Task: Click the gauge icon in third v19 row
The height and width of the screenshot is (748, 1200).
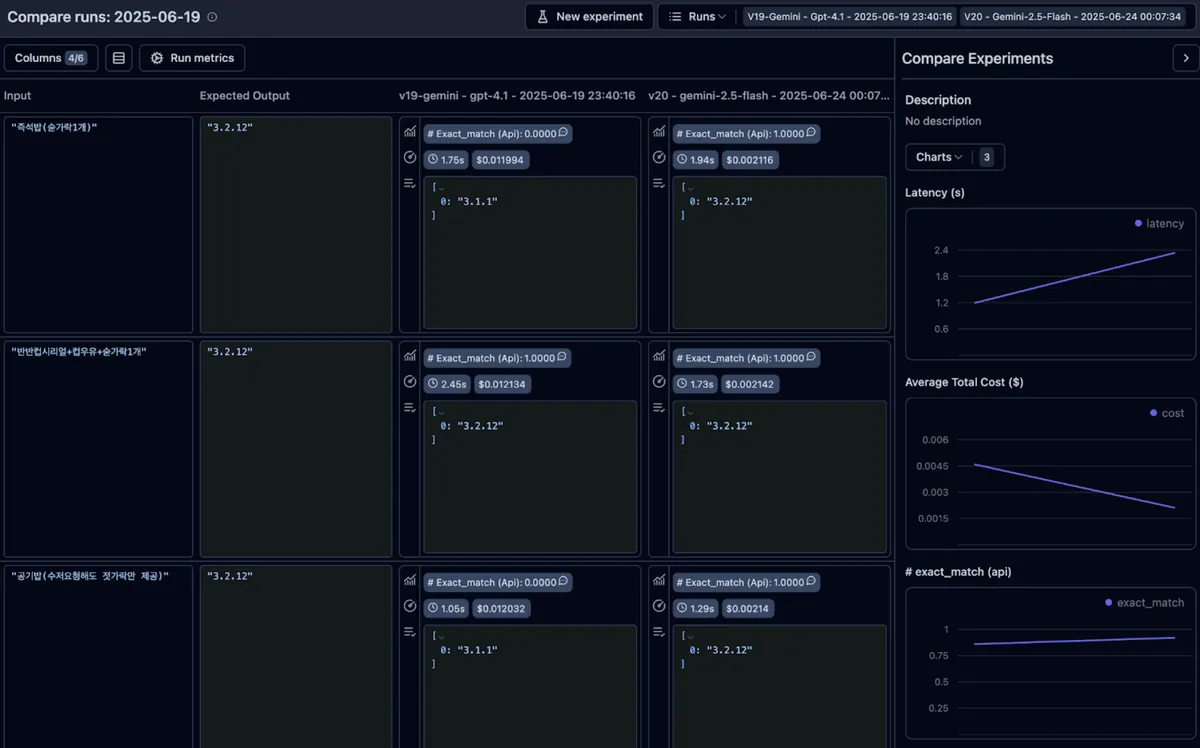Action: coord(409,606)
